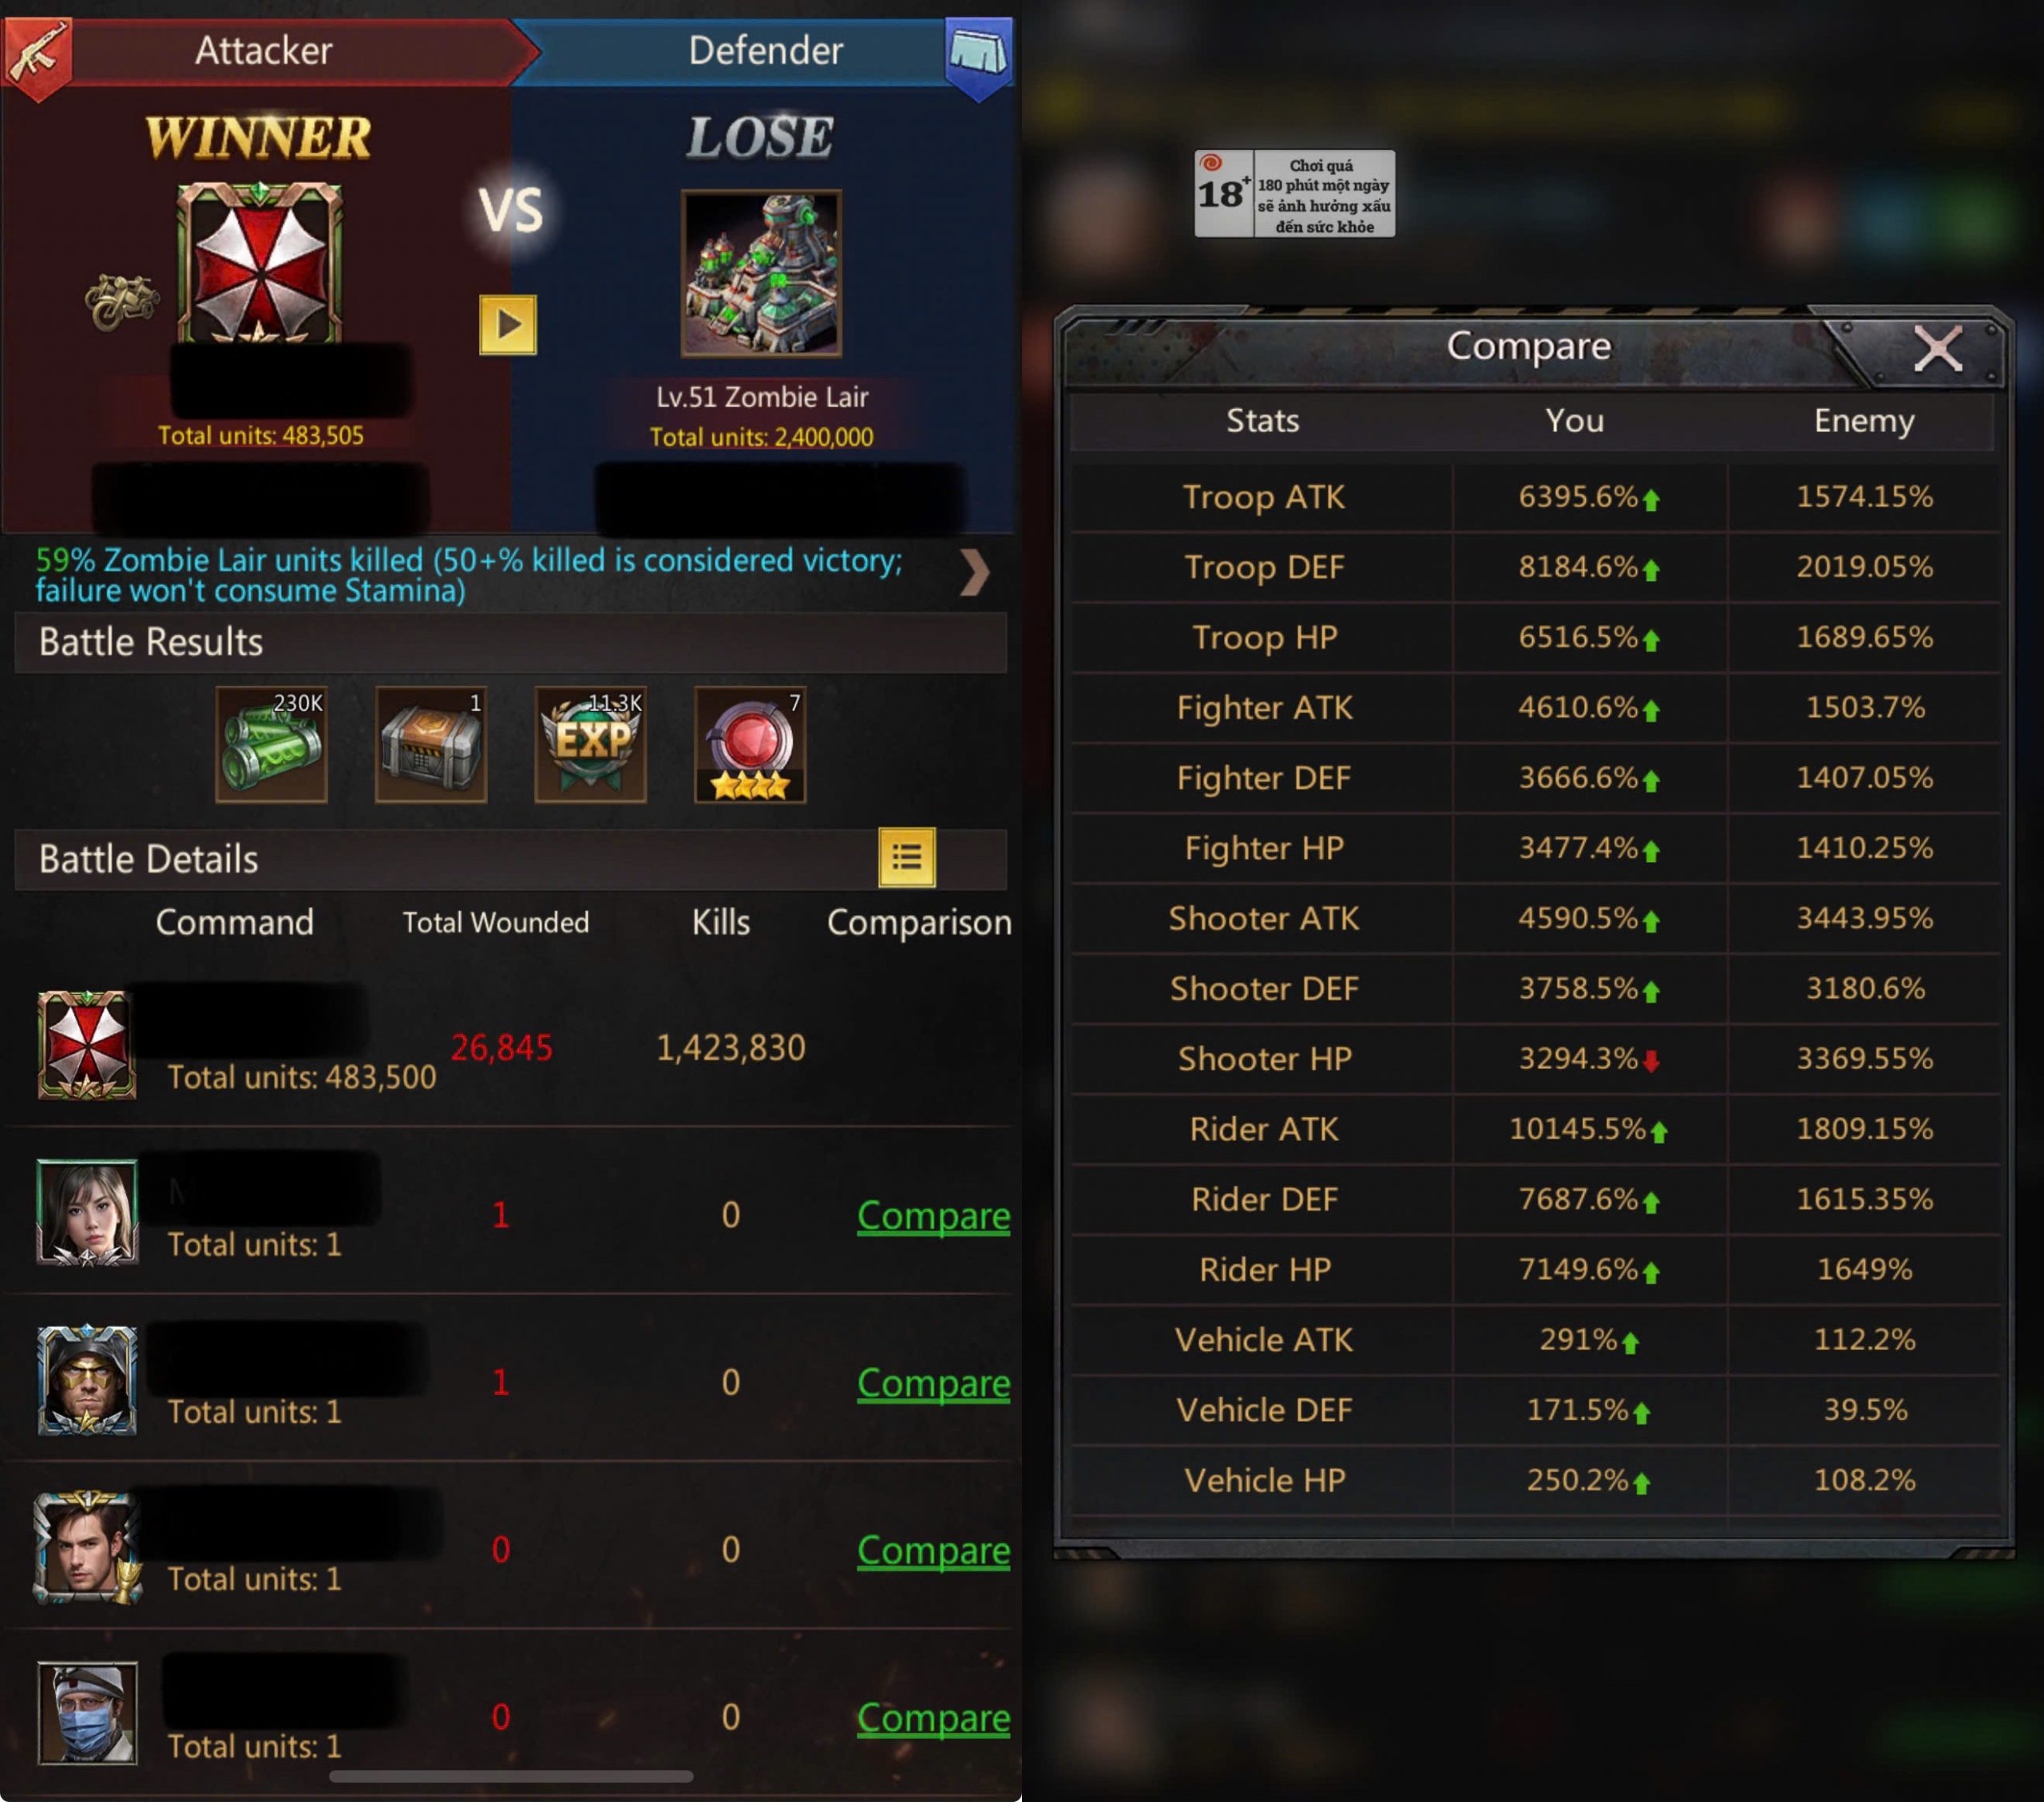Tap the Umbrella commander row avatar
Image resolution: width=2044 pixels, height=1802 pixels.
coord(87,1045)
